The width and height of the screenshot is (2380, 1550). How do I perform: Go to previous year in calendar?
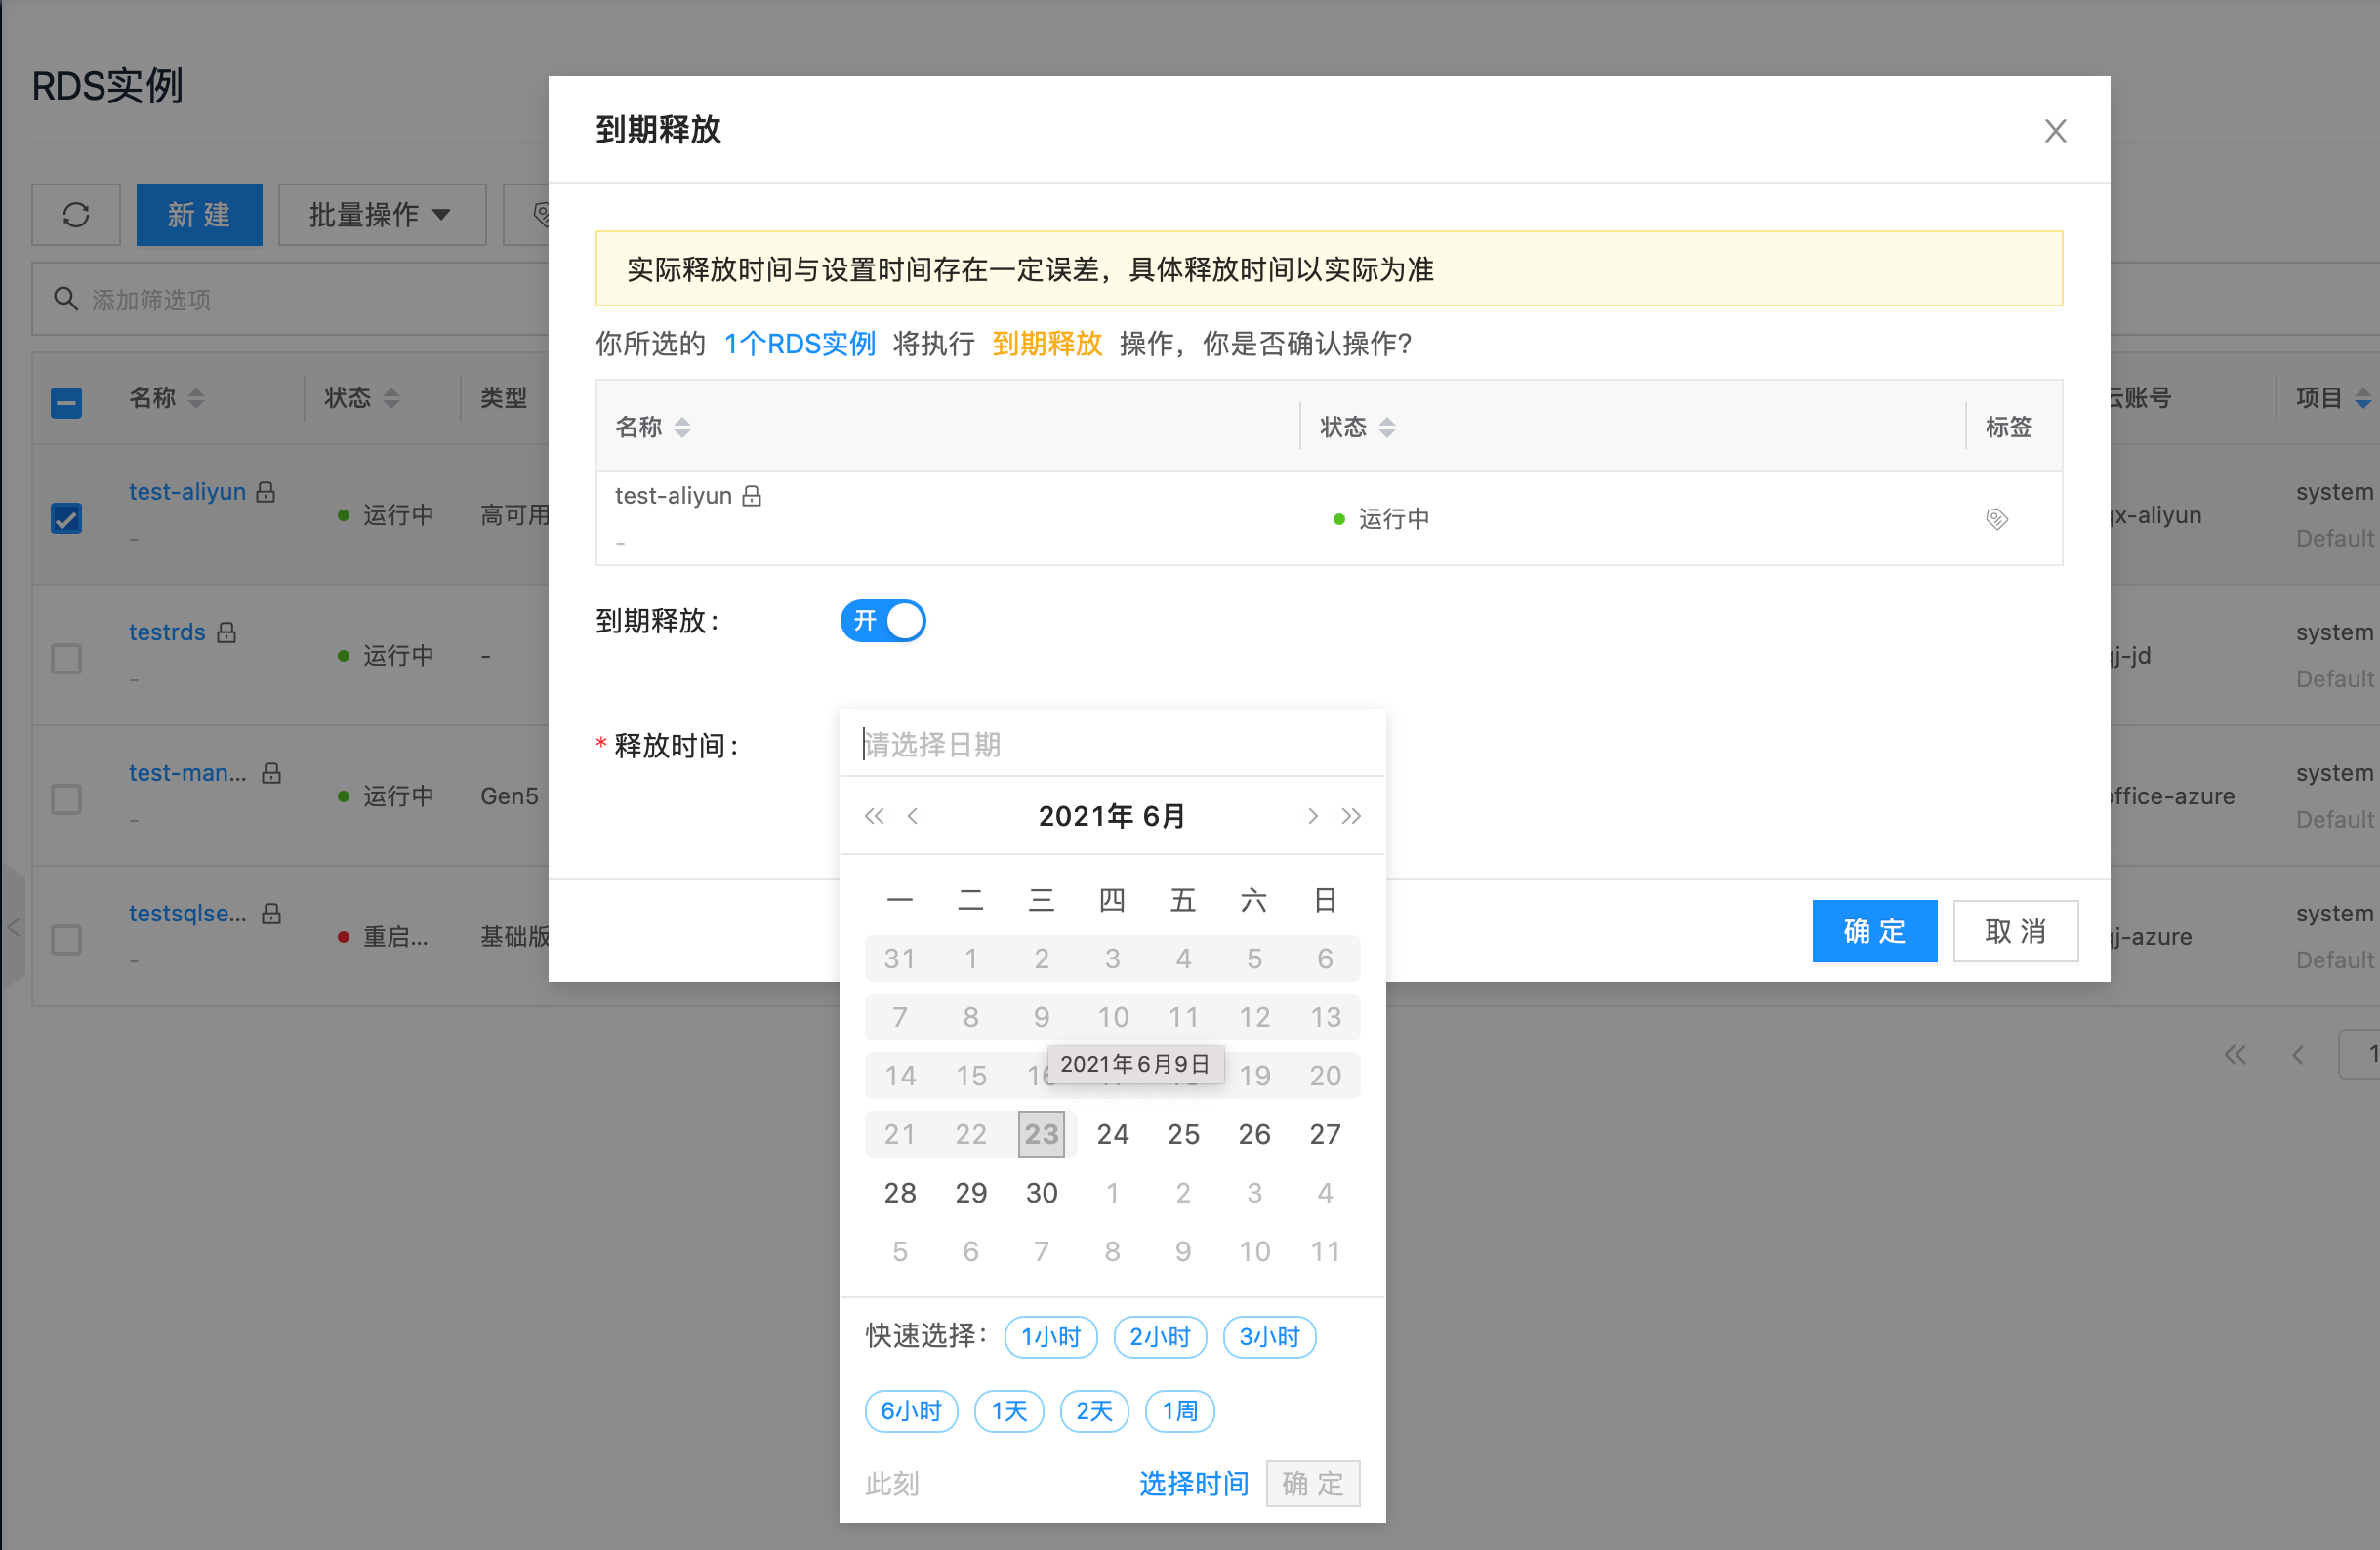tap(874, 816)
